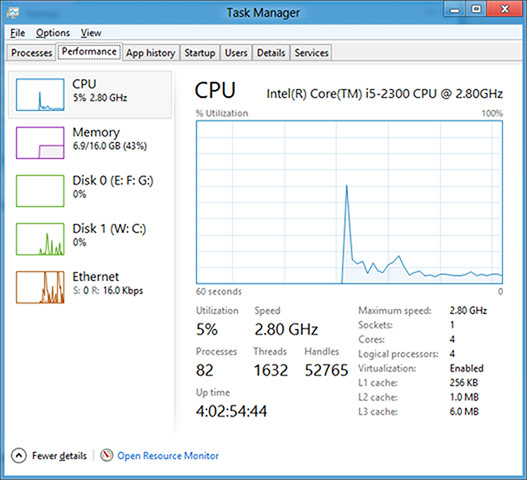The width and height of the screenshot is (527, 480).
Task: Select the Ethernet mini graph thumbnail
Action: pyautogui.click(x=40, y=287)
